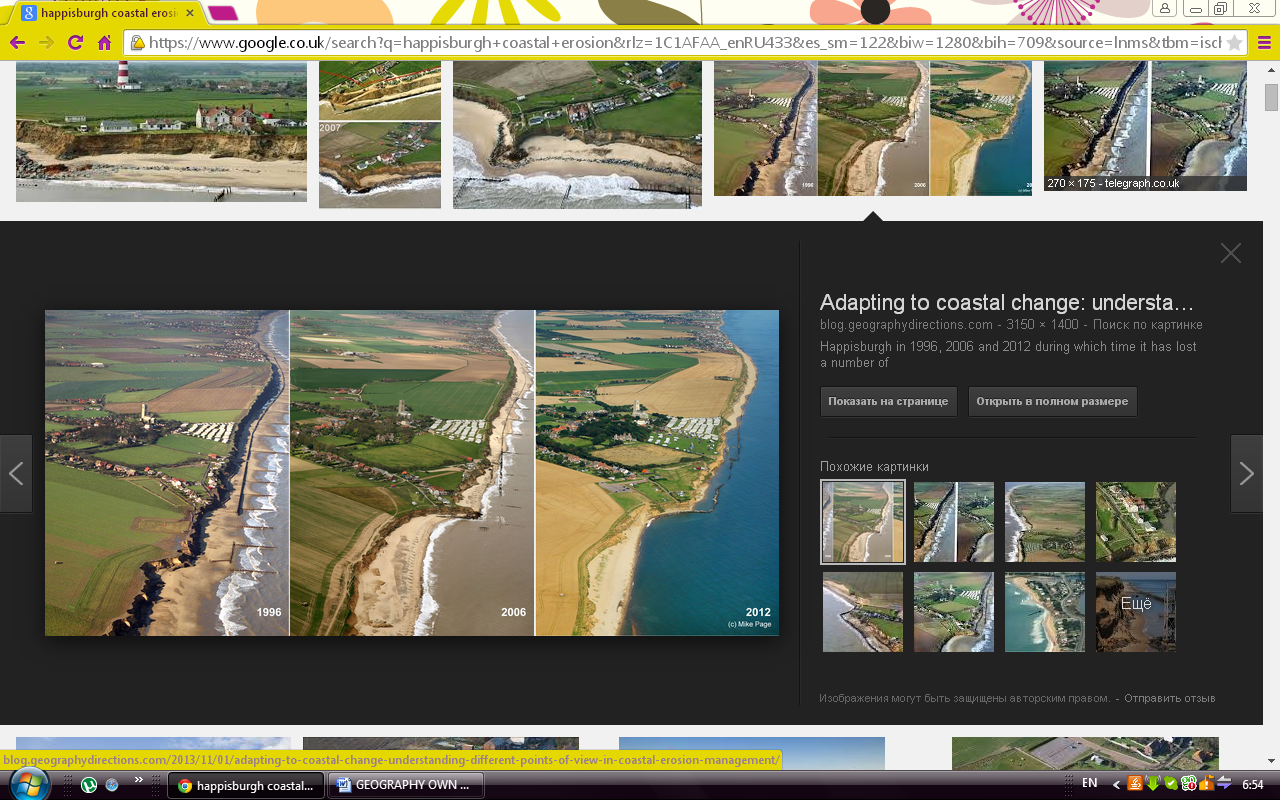This screenshot has height=800, width=1280.
Task: Open the Chrome menu (three bars)
Action: [1264, 43]
